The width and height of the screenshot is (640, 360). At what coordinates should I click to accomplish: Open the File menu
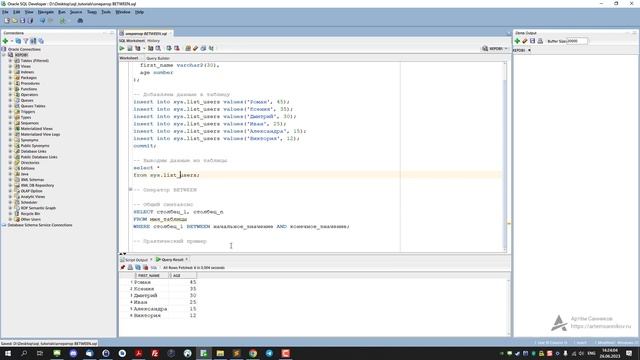(x=5, y=12)
